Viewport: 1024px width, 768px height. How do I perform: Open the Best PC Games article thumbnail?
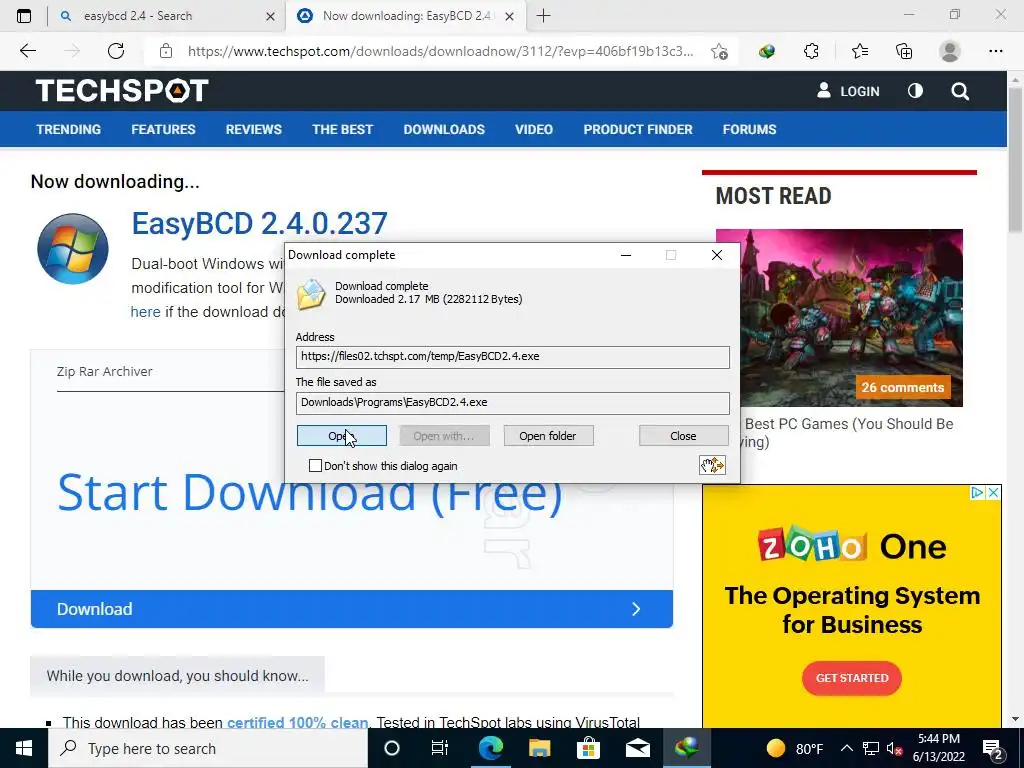(839, 317)
